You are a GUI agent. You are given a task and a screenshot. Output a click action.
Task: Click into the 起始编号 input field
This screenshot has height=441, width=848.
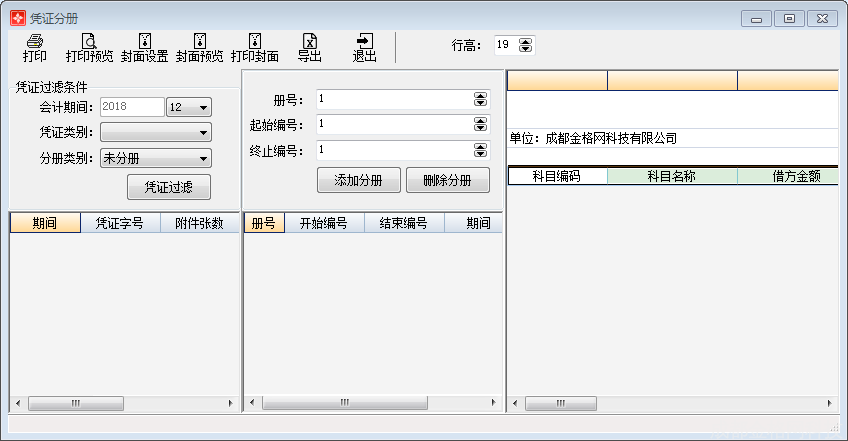point(395,124)
